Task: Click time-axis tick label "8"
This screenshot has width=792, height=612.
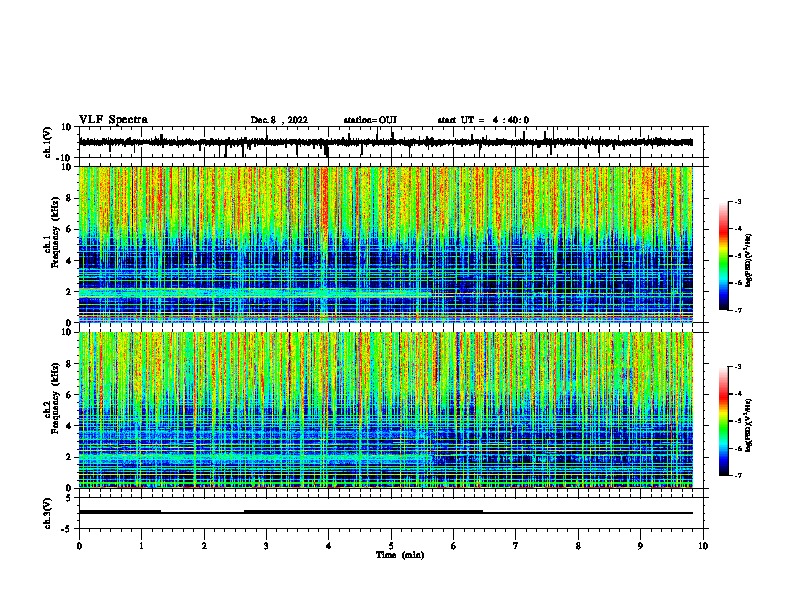Action: click(578, 546)
